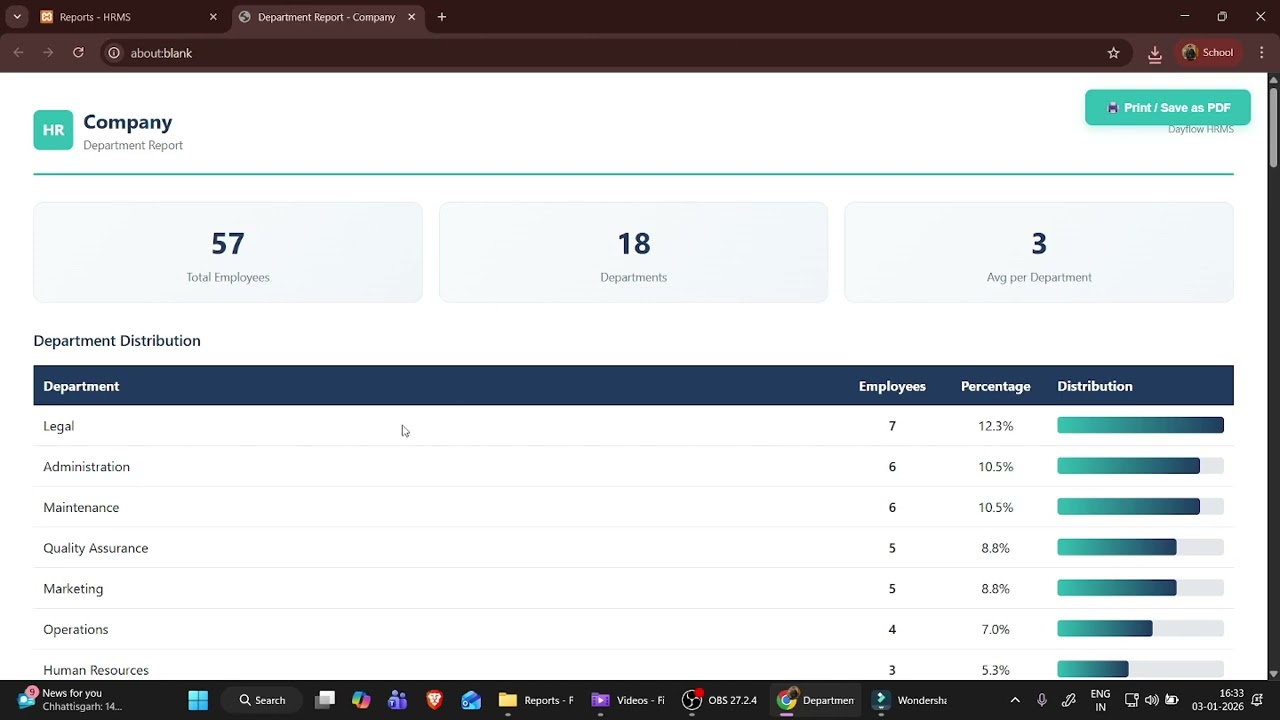The height and width of the screenshot is (720, 1280).
Task: Open the Windows Start menu
Action: click(x=198, y=700)
